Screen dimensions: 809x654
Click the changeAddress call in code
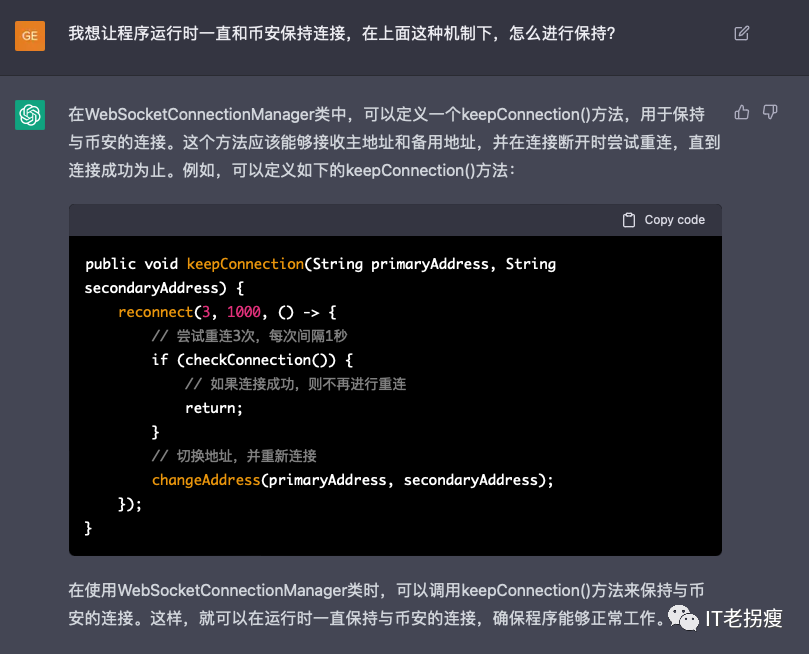206,480
